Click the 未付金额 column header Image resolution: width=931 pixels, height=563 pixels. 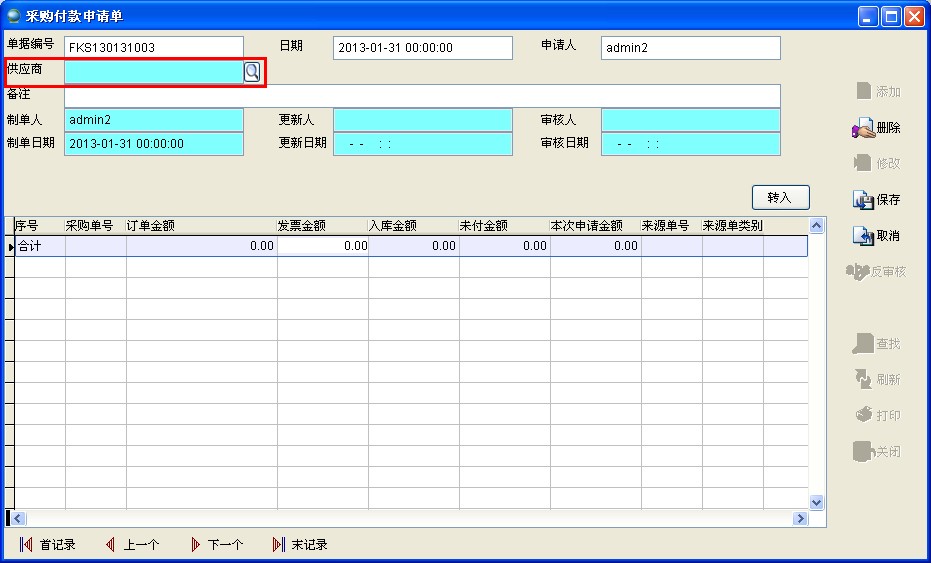[x=505, y=226]
